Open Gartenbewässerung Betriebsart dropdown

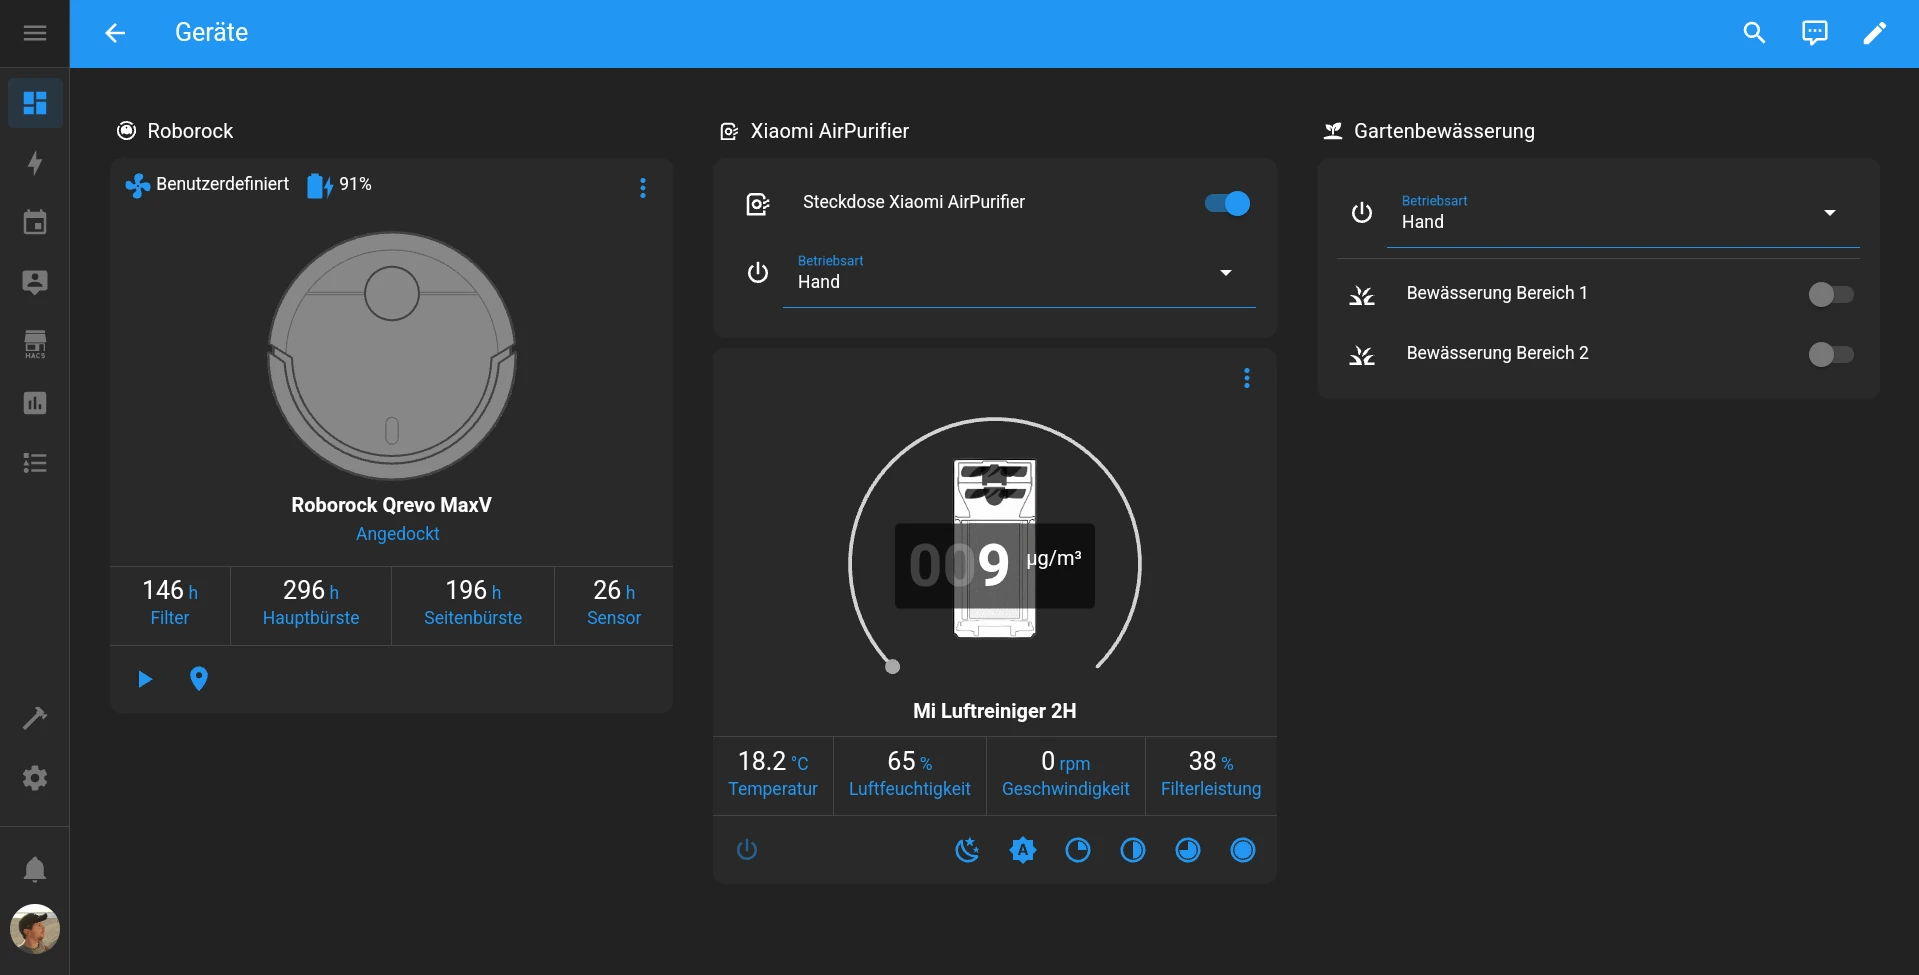[1623, 214]
